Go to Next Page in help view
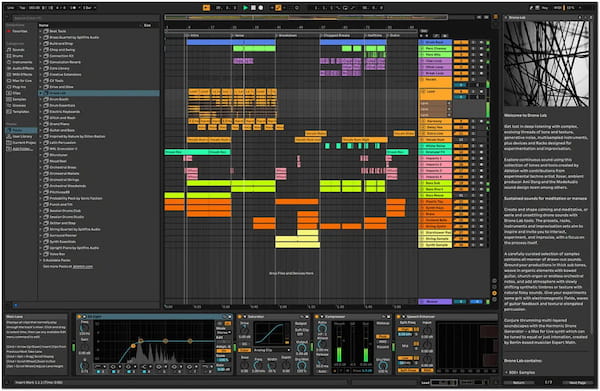Image resolution: width=600 pixels, height=391 pixels. [577, 382]
